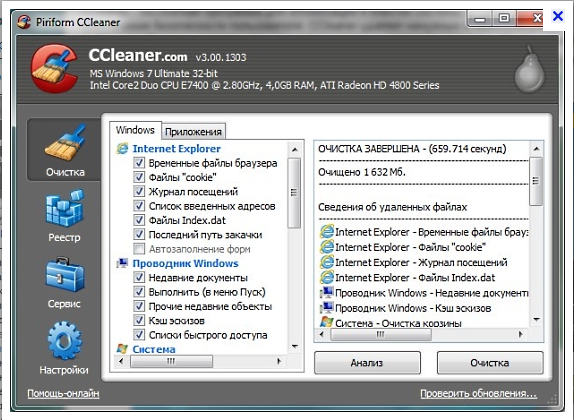Screen dimensions: 574x420
Task: Click Windows flag icon of Очистка корзины row
Action: (327, 322)
